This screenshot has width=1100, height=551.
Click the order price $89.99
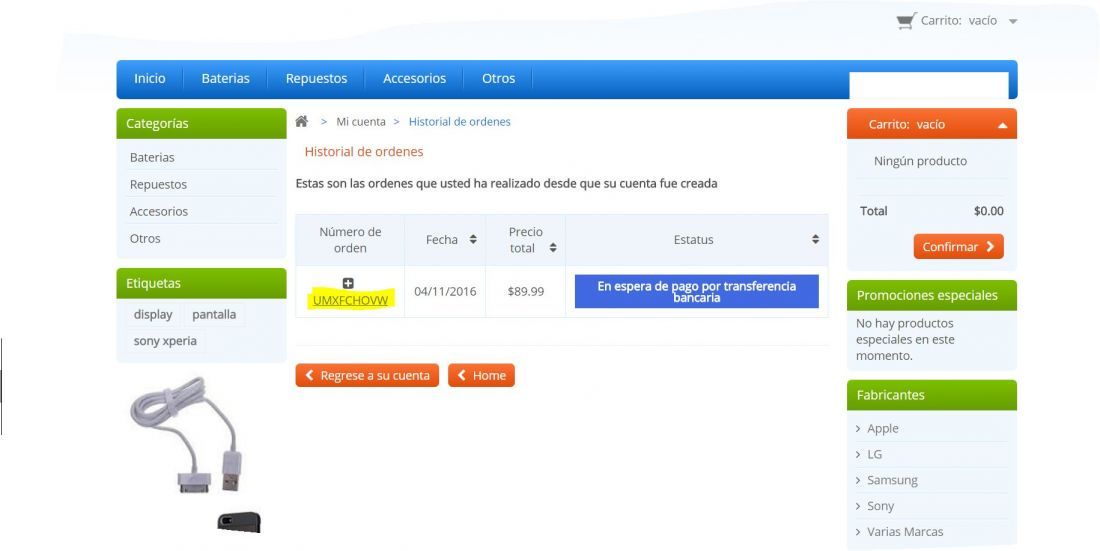tap(525, 291)
